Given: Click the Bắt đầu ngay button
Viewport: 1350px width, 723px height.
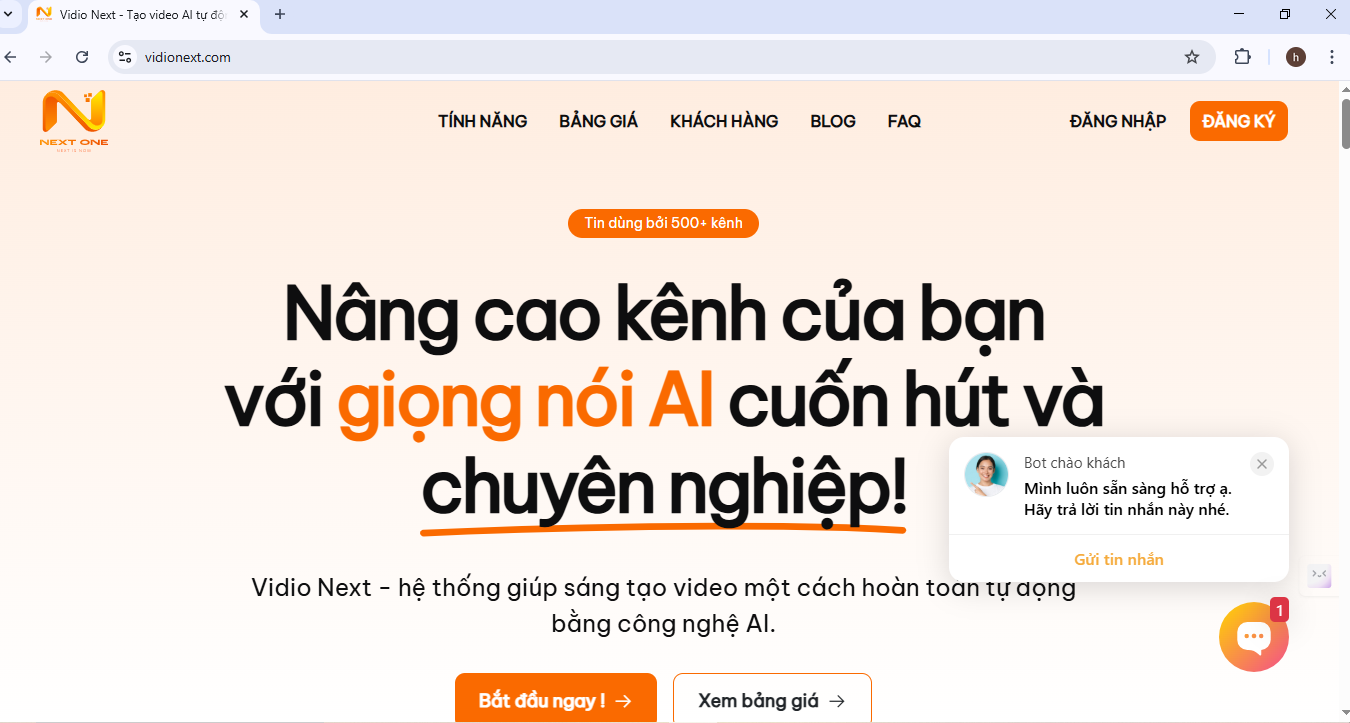Looking at the screenshot, I should pyautogui.click(x=556, y=699).
